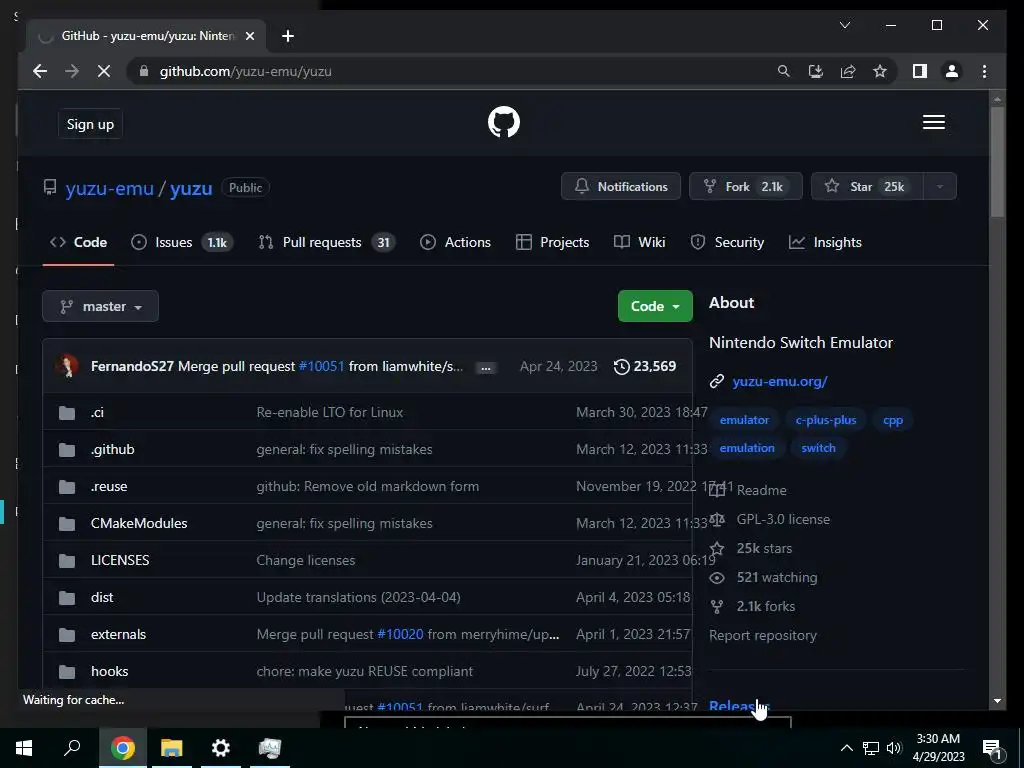Open the green Code dropdown
The image size is (1024, 768).
click(655, 306)
